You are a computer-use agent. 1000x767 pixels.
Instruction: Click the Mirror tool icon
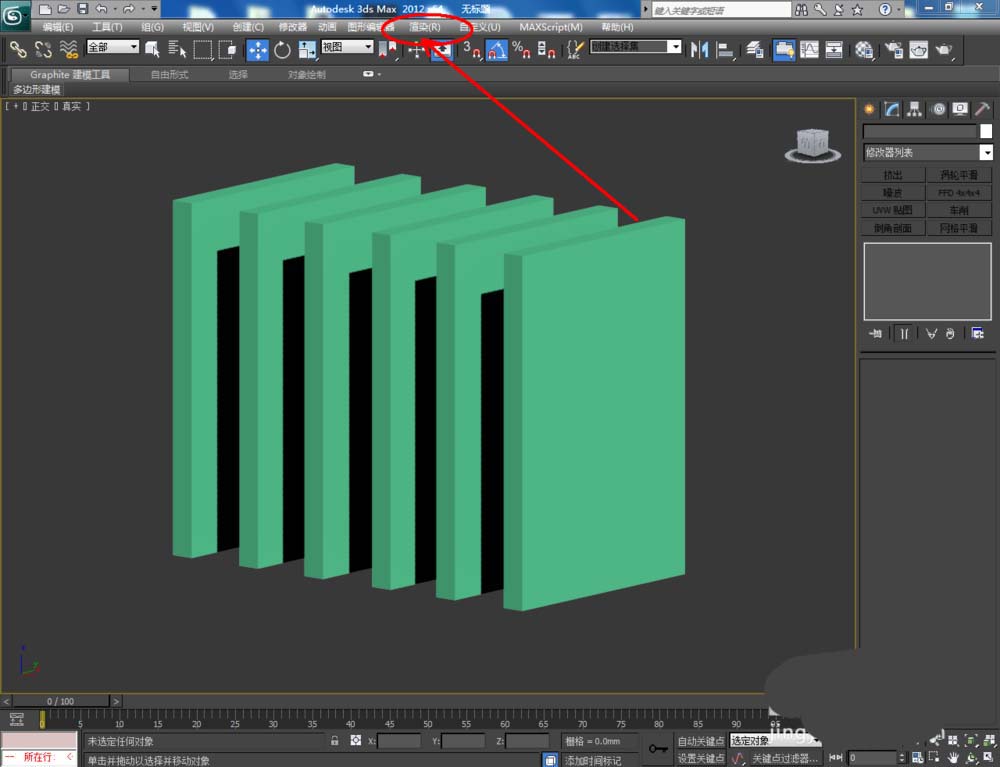[700, 49]
